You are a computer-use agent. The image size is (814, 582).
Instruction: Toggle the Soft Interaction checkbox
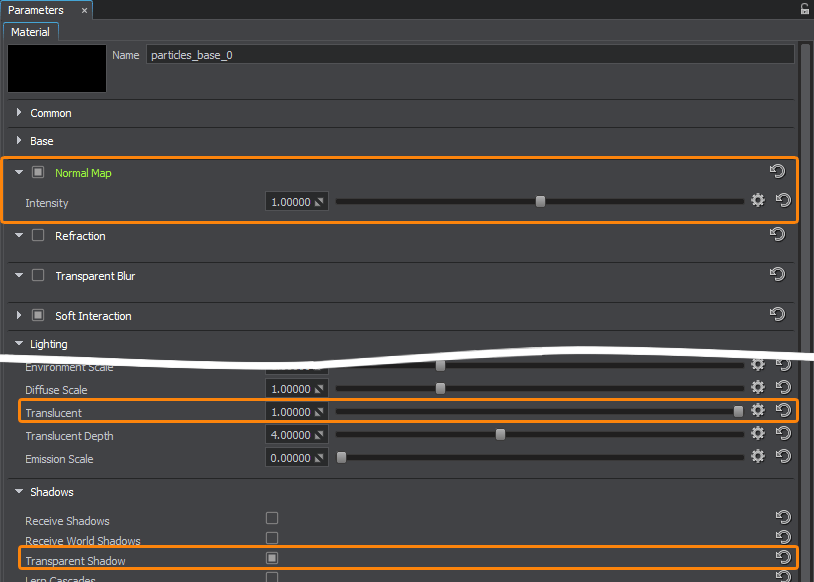(x=38, y=315)
